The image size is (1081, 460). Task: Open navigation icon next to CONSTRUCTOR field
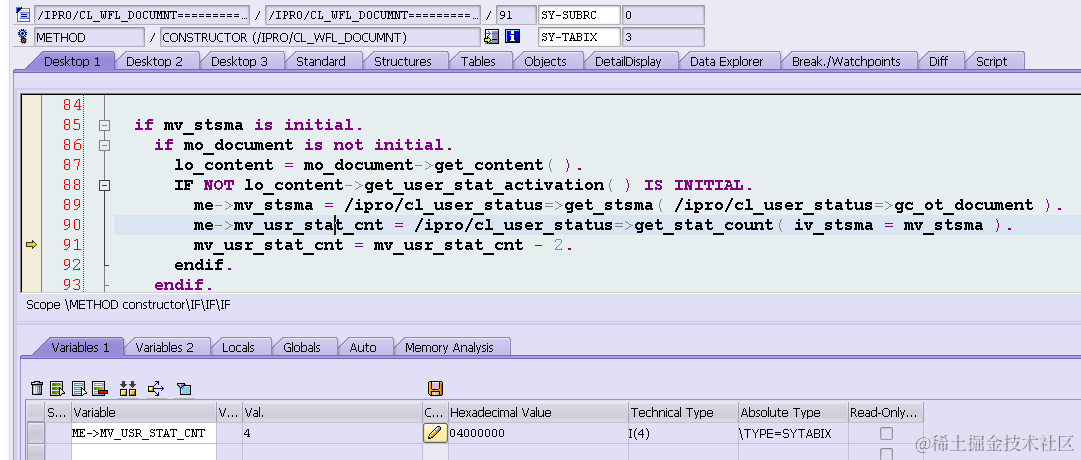point(491,37)
